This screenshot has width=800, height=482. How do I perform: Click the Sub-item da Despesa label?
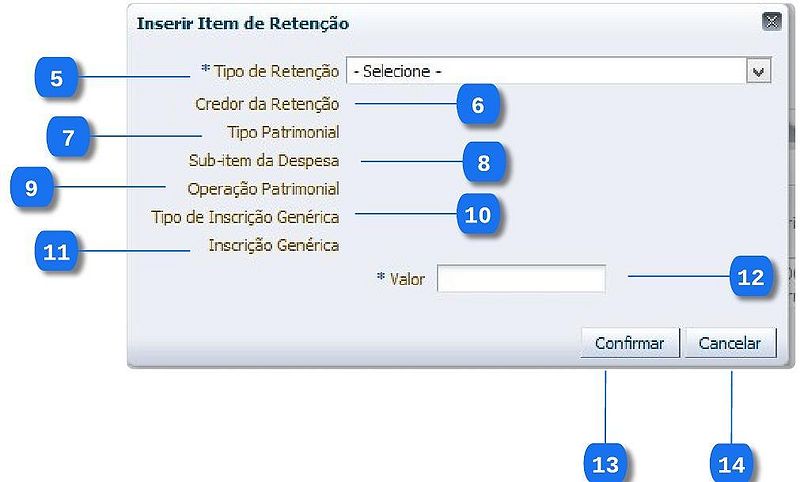[x=264, y=160]
